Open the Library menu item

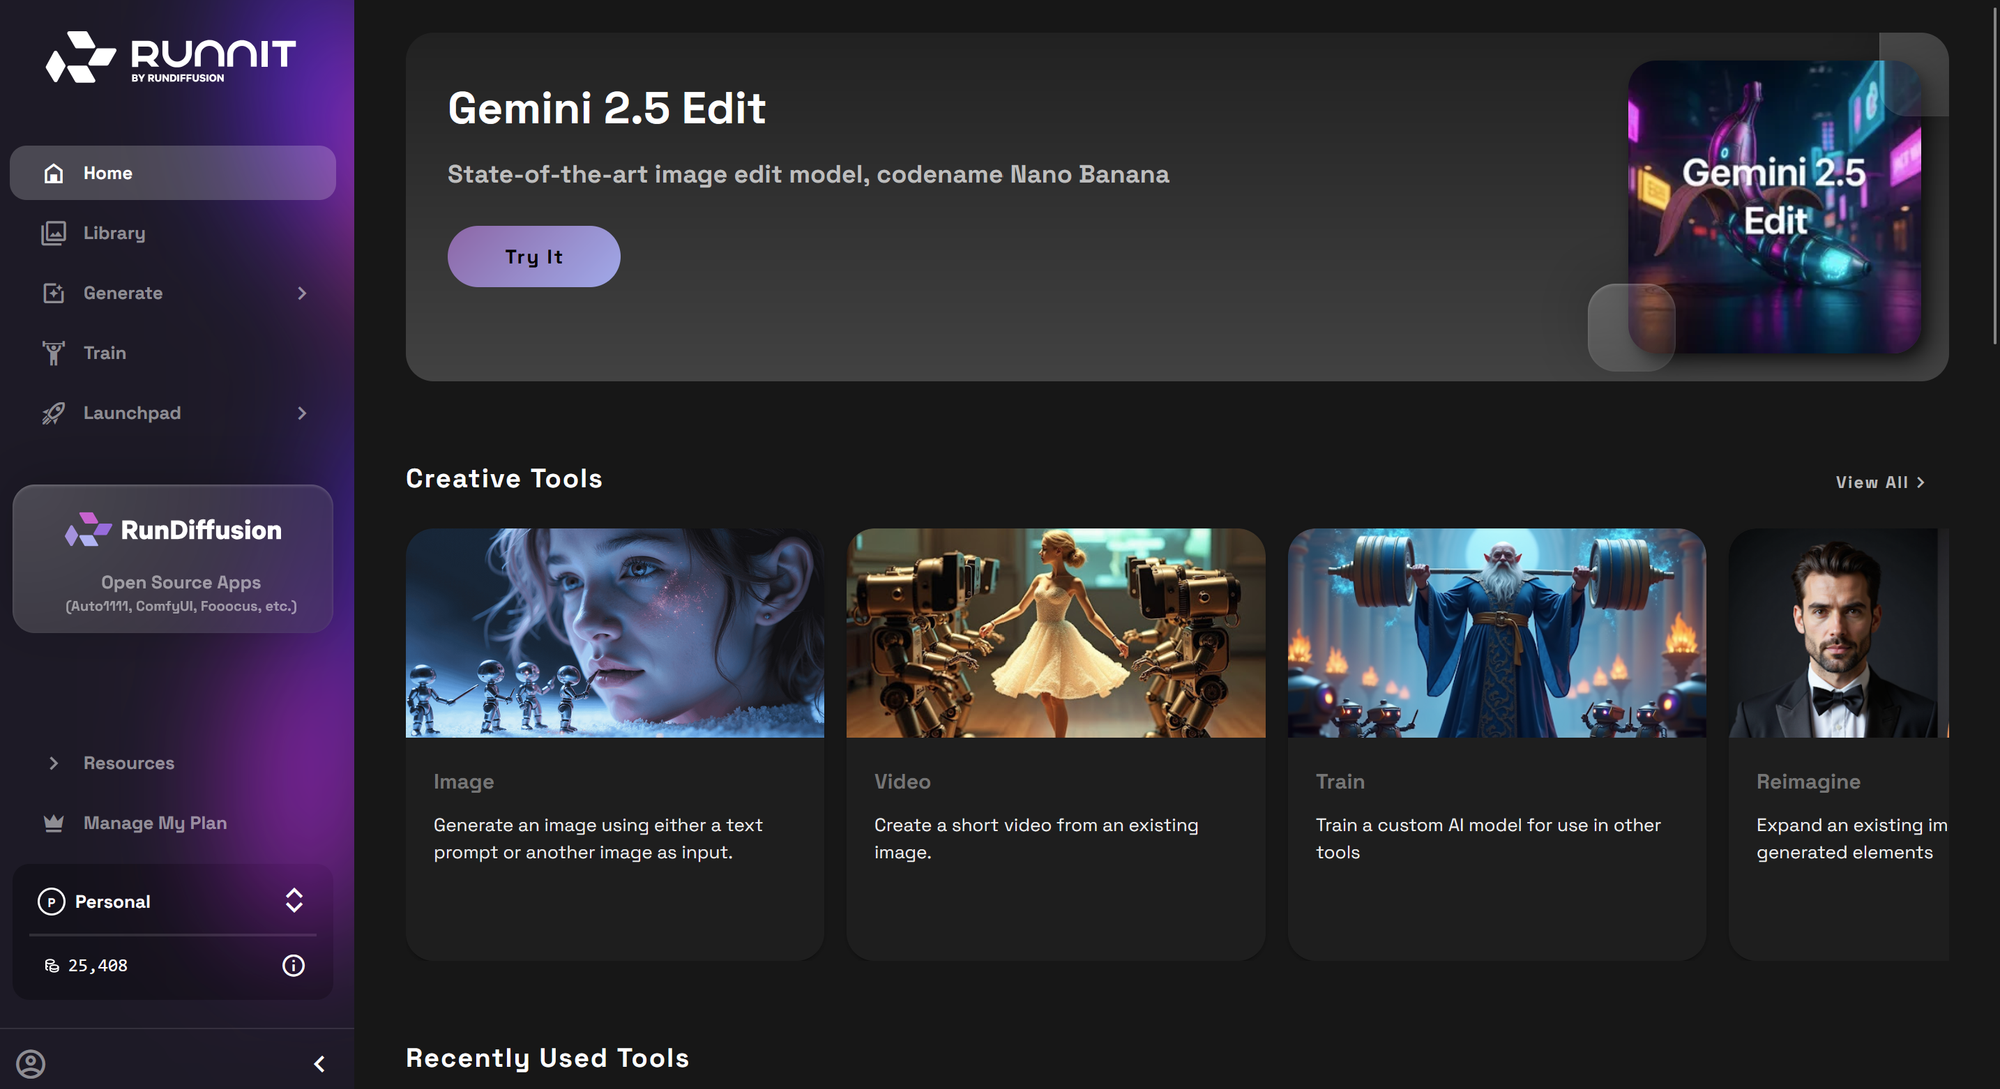click(114, 233)
